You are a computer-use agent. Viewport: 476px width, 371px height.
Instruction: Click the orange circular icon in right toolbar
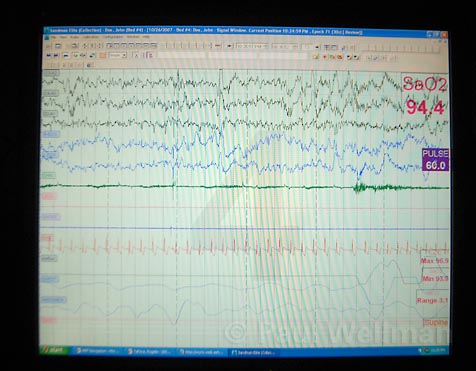(x=339, y=57)
